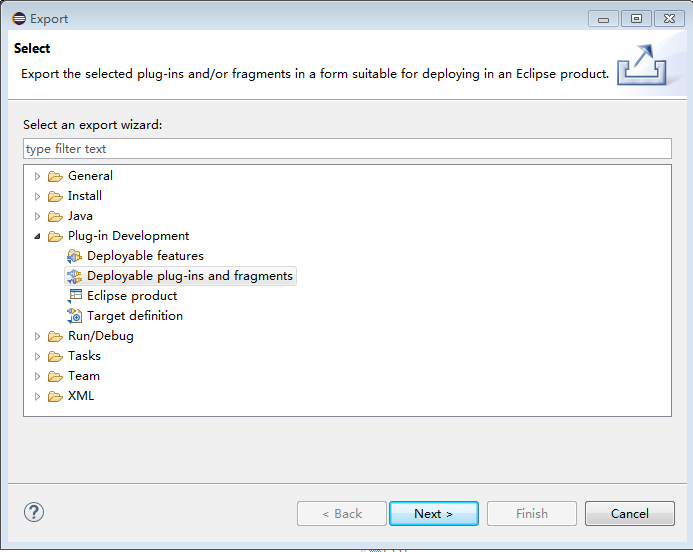Image resolution: width=693 pixels, height=552 pixels.
Task: Expand the Java category
Action: tap(38, 216)
